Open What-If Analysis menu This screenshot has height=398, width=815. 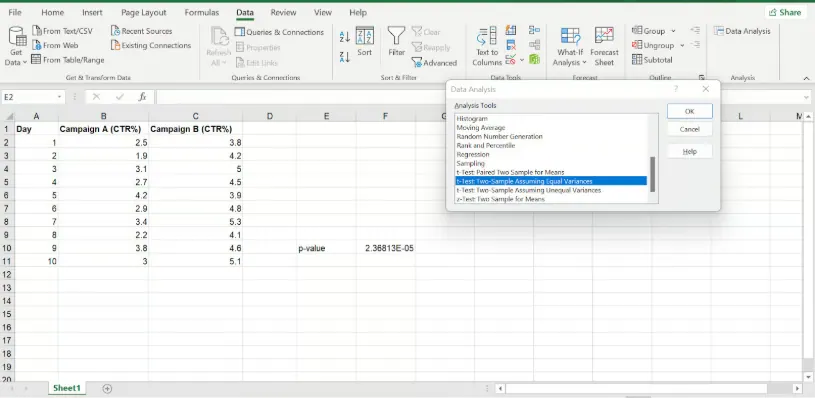570,47
